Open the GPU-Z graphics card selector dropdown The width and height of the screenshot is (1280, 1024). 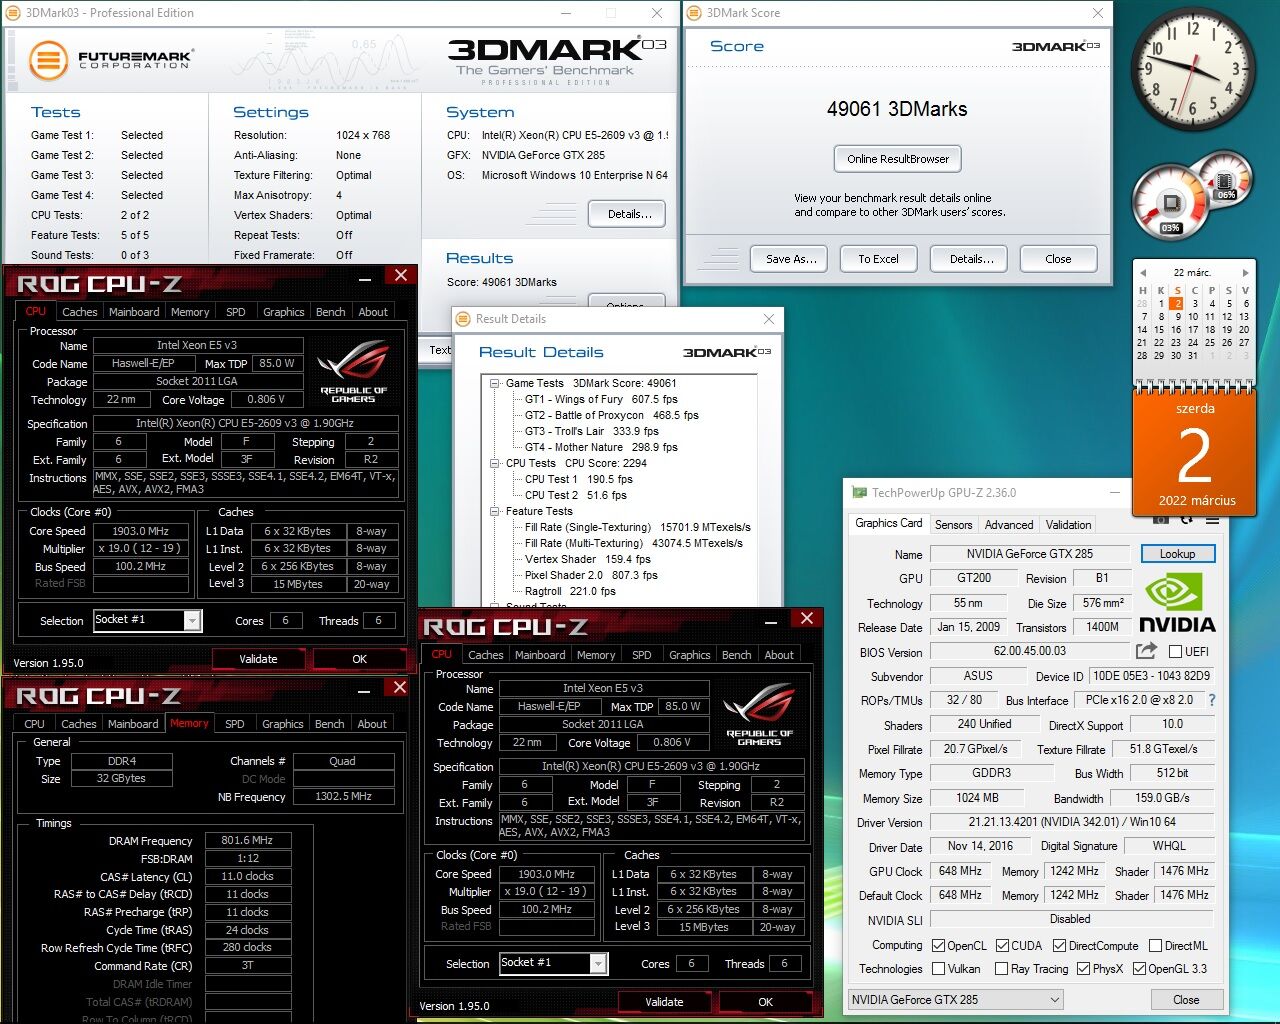tap(955, 999)
